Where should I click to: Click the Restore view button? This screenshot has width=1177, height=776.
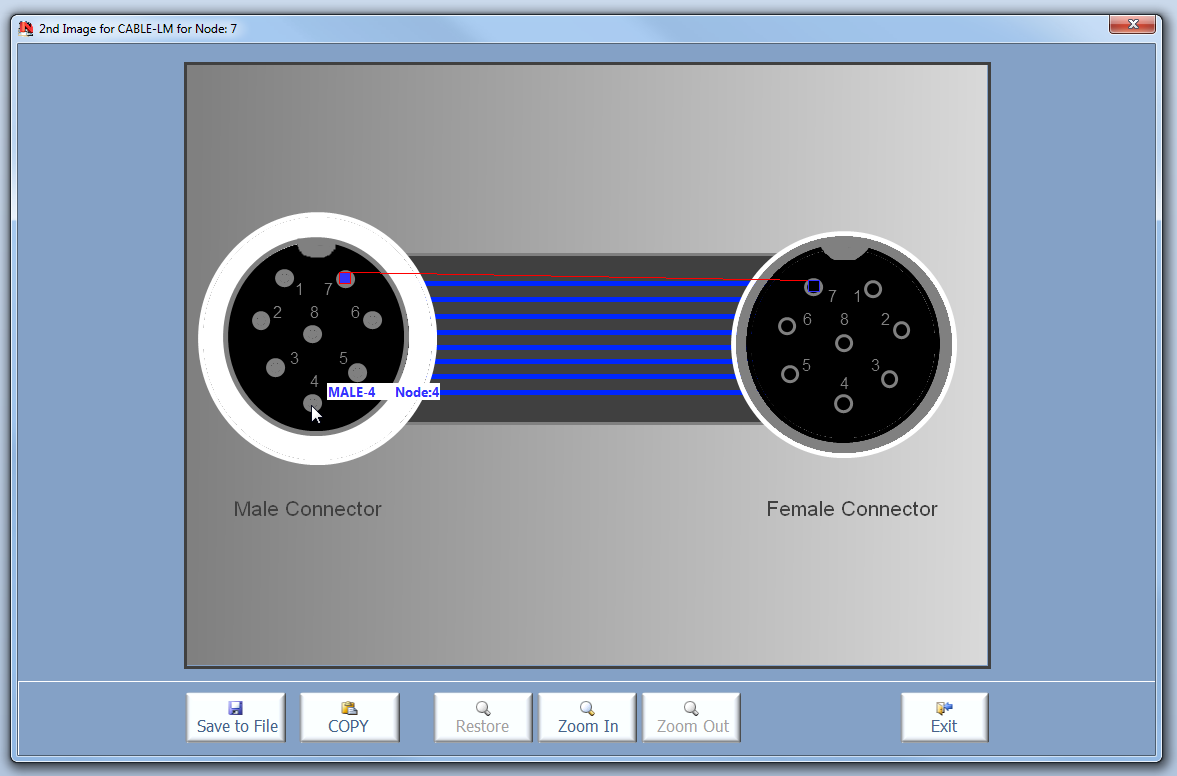[483, 717]
